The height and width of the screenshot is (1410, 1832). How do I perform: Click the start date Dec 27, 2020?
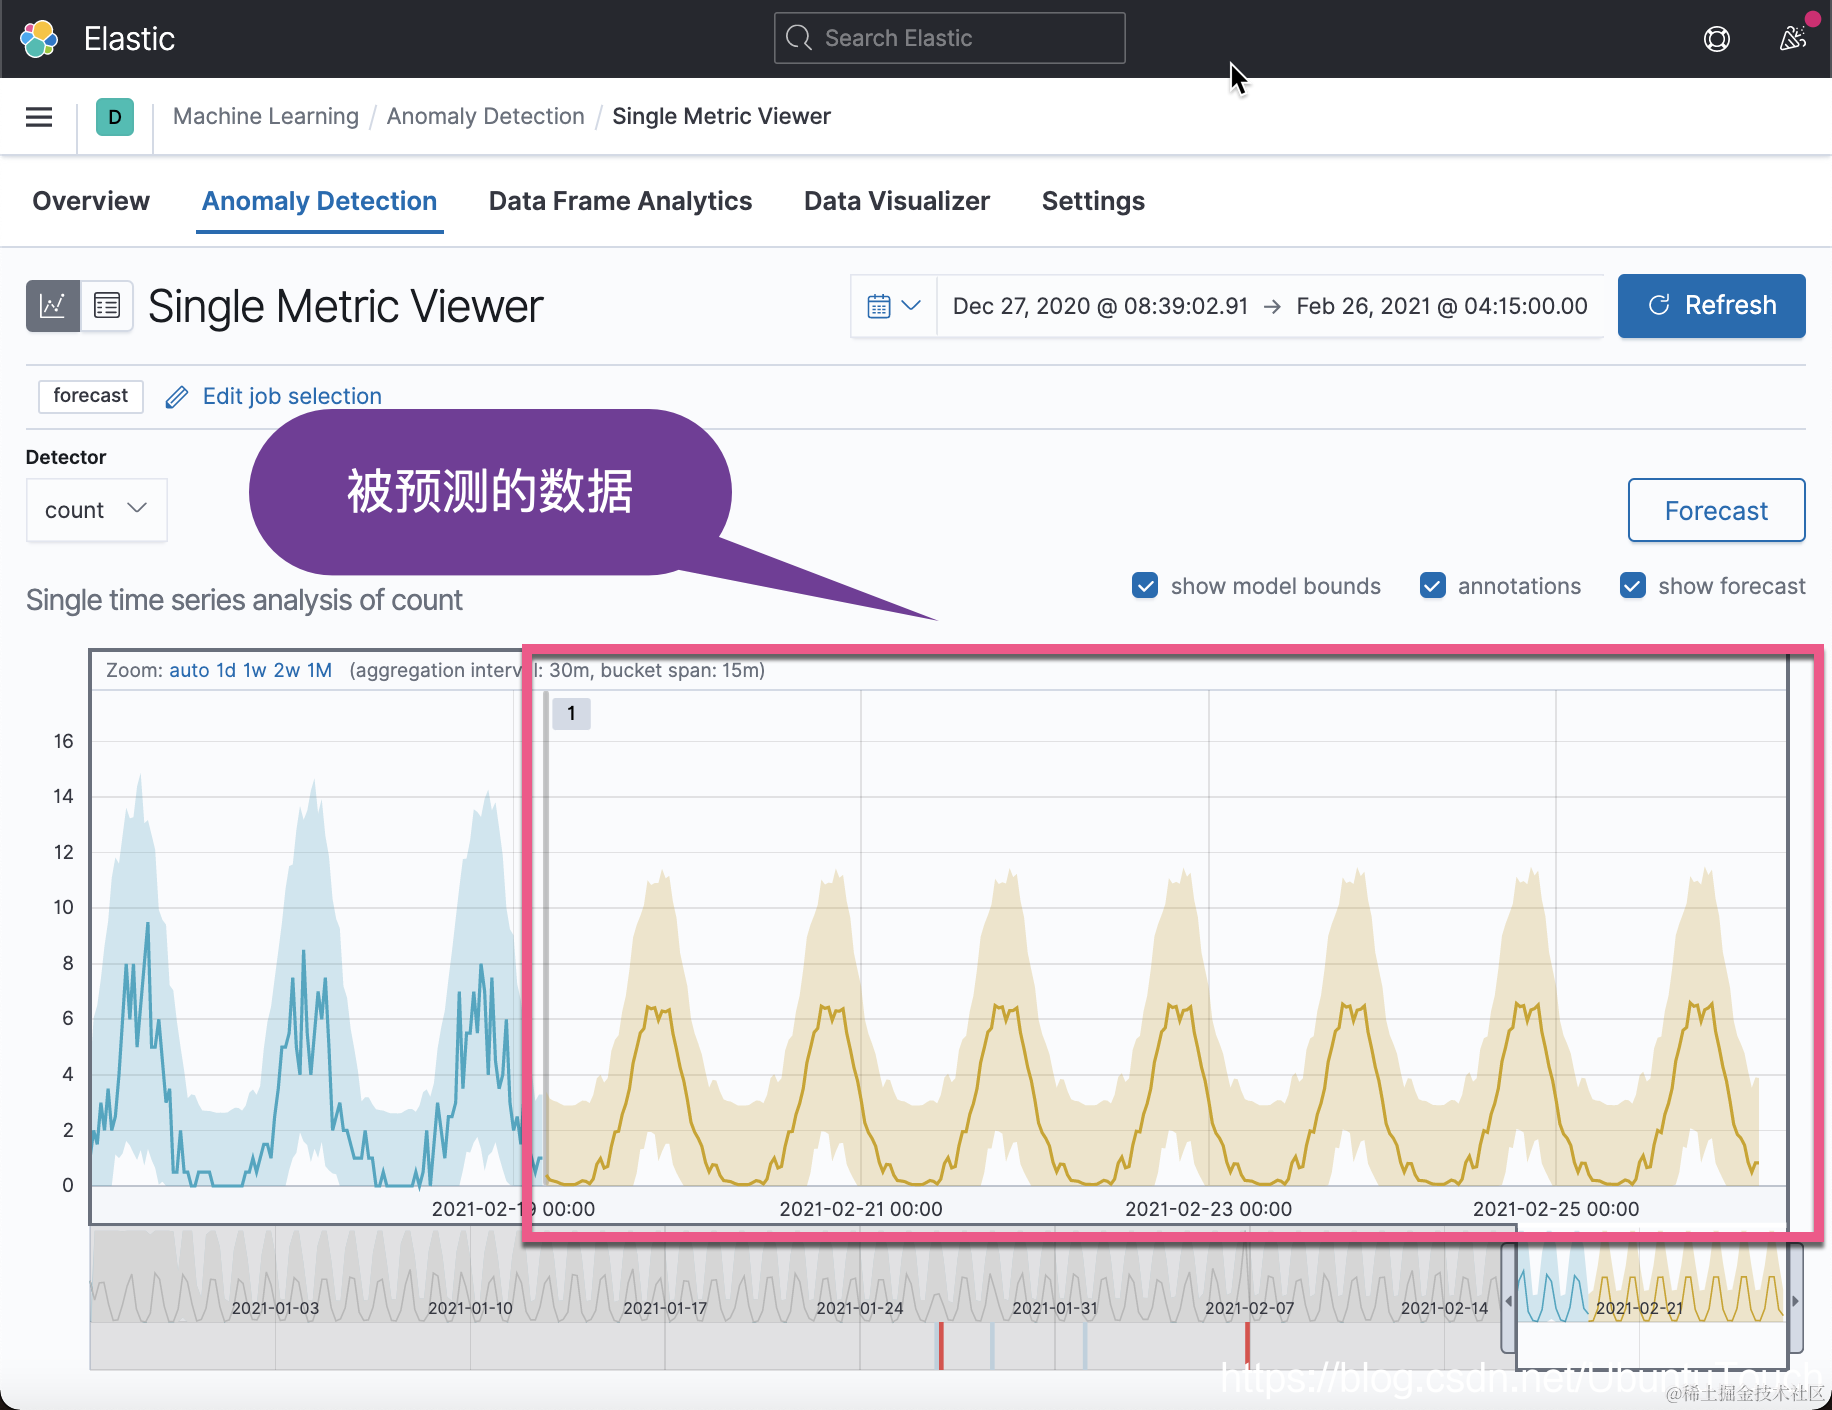1100,306
